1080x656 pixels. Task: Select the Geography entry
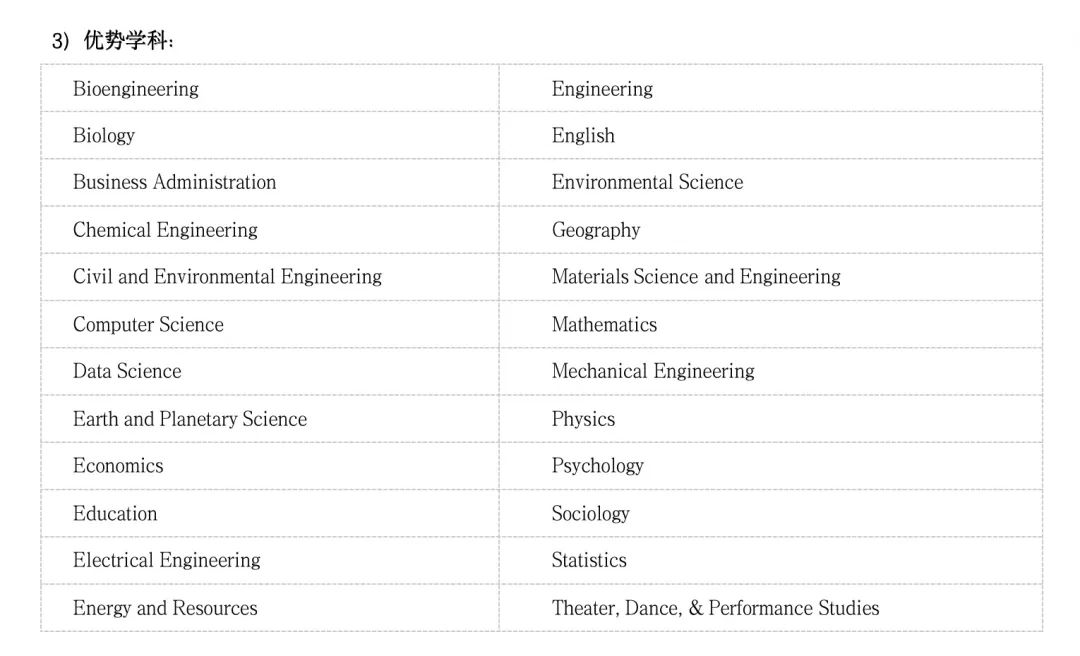[596, 230]
